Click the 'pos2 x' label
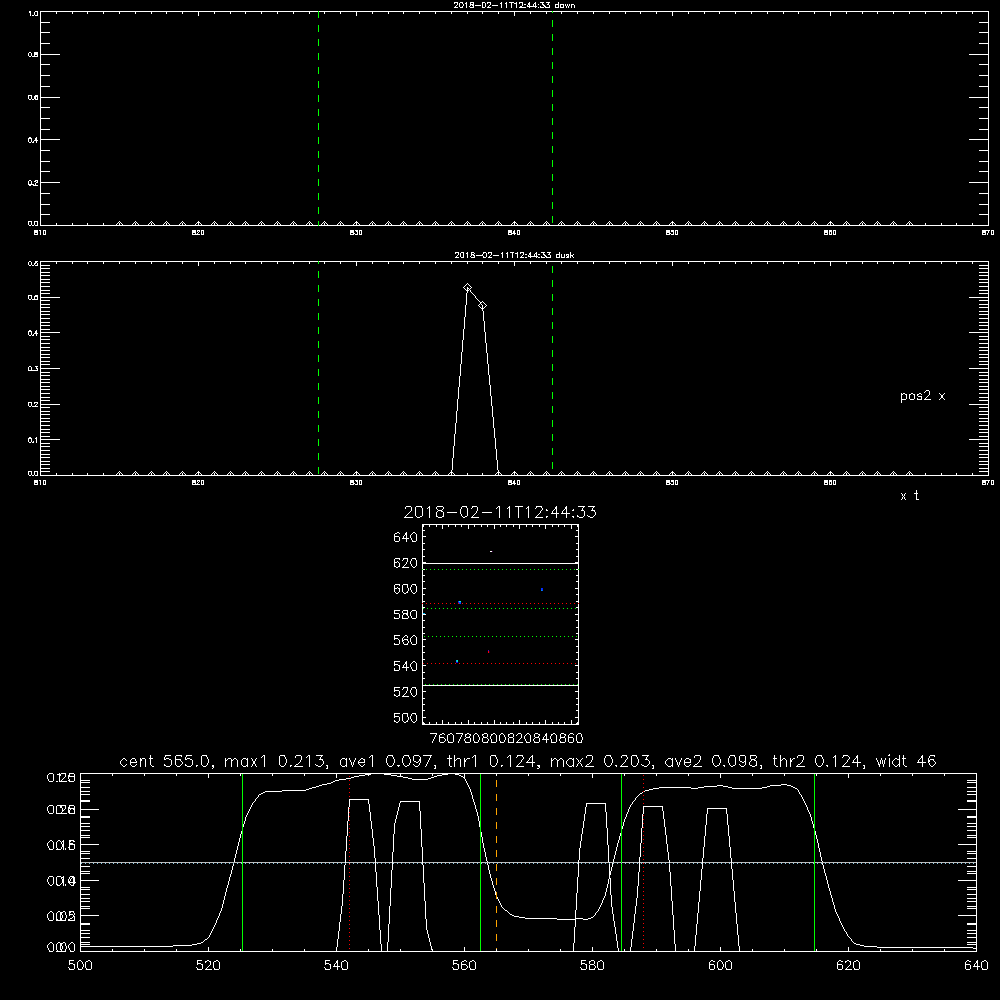This screenshot has width=1000, height=1000. (922, 396)
